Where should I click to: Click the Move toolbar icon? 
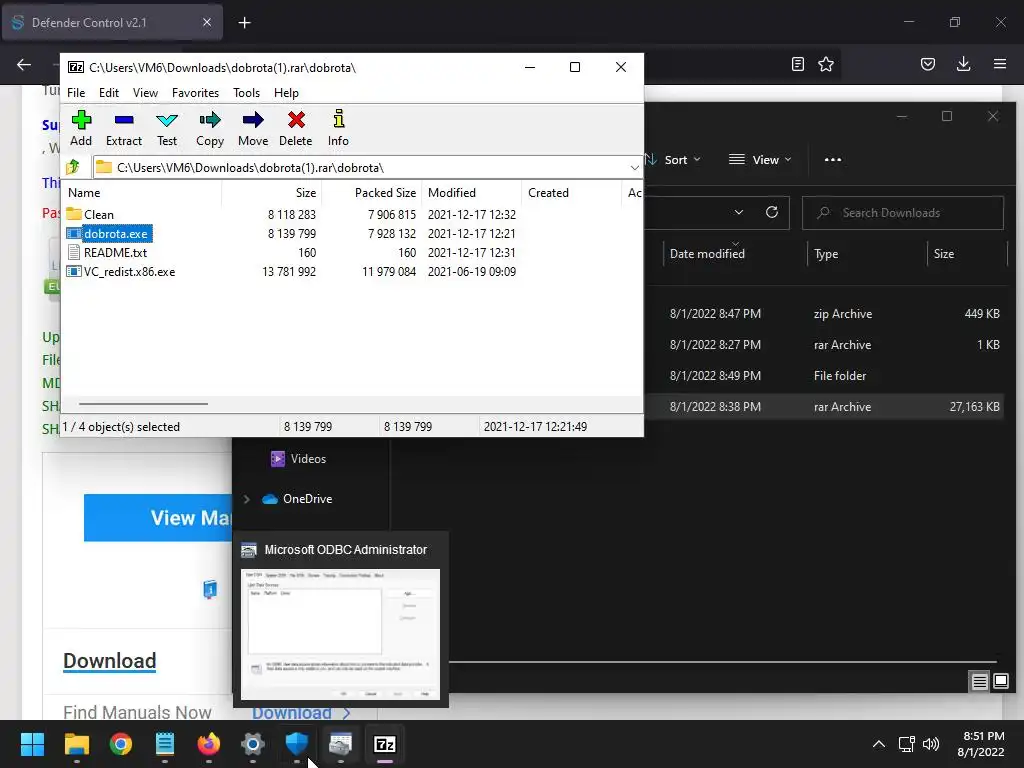click(253, 128)
